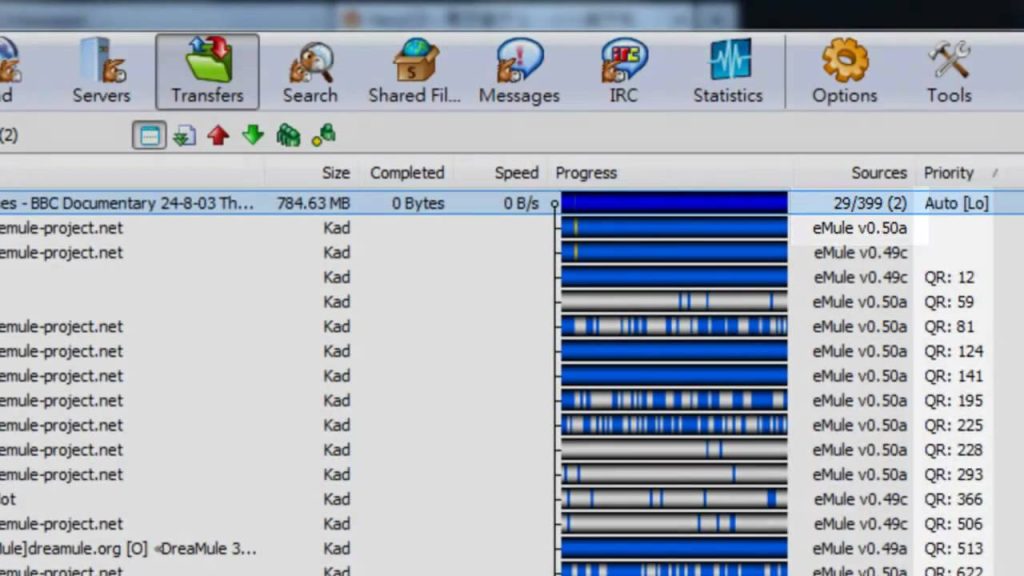Open the Options gear

coord(844,72)
